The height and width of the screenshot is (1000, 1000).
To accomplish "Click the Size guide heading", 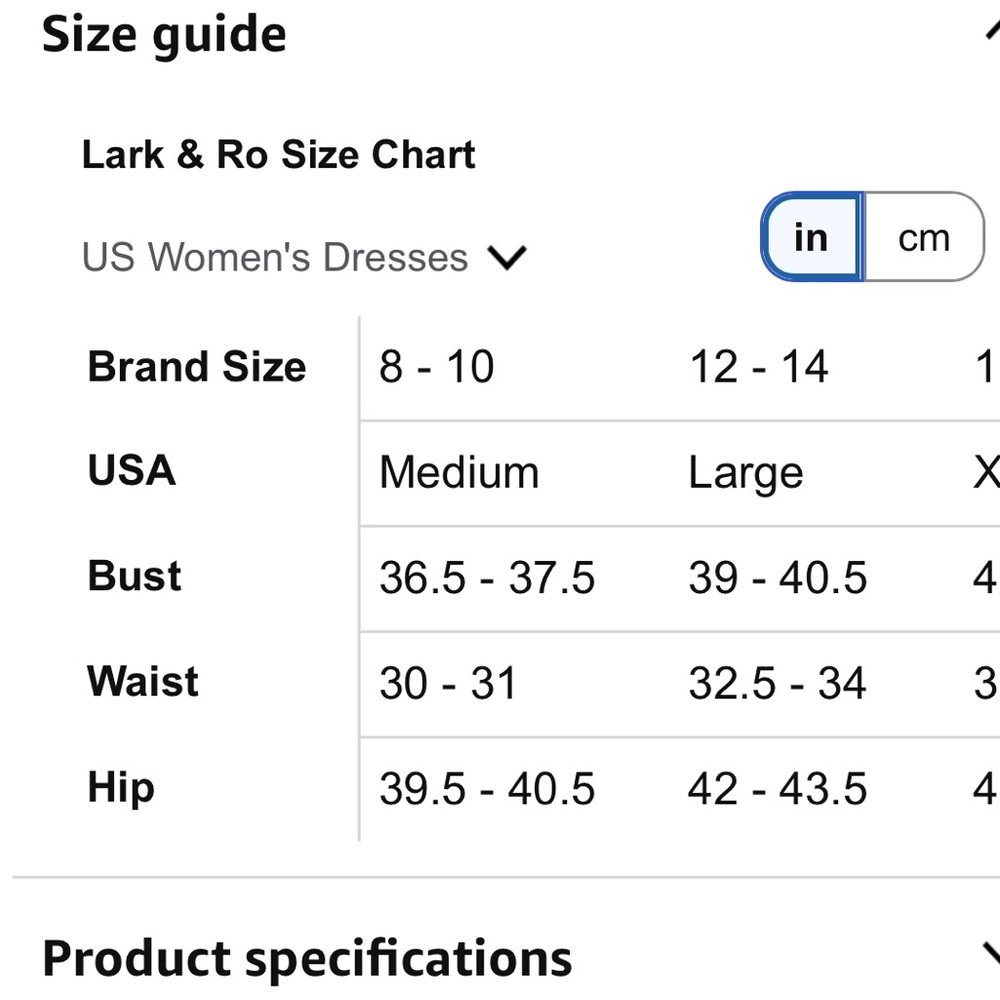I will pos(164,34).
